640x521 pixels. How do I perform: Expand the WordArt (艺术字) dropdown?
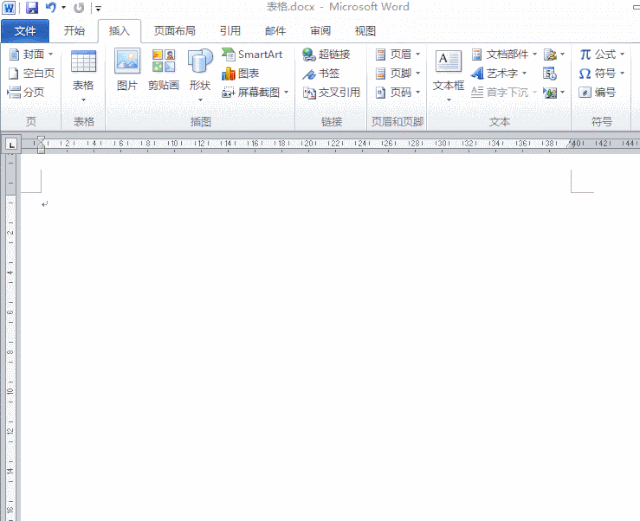(x=524, y=73)
